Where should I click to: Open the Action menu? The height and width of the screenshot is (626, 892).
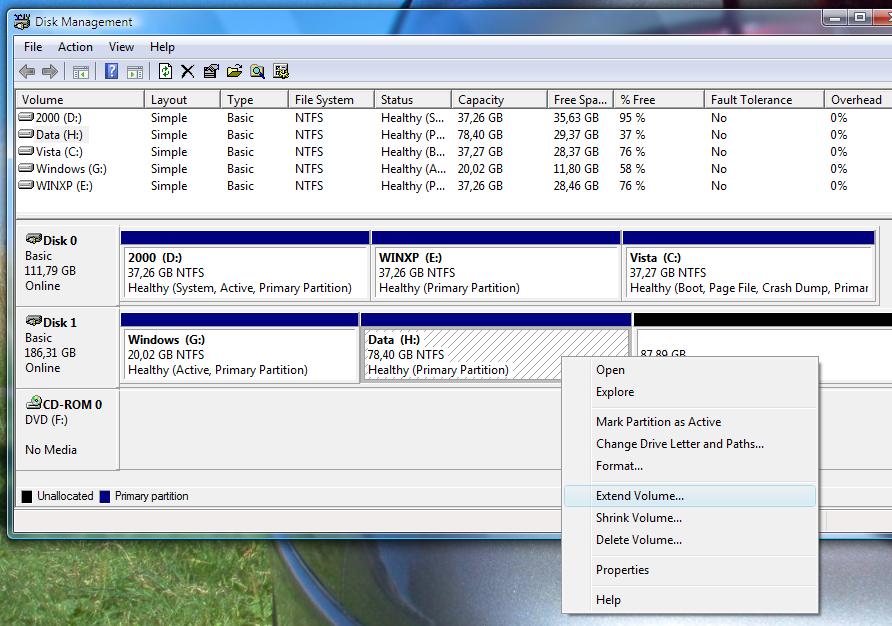(75, 47)
